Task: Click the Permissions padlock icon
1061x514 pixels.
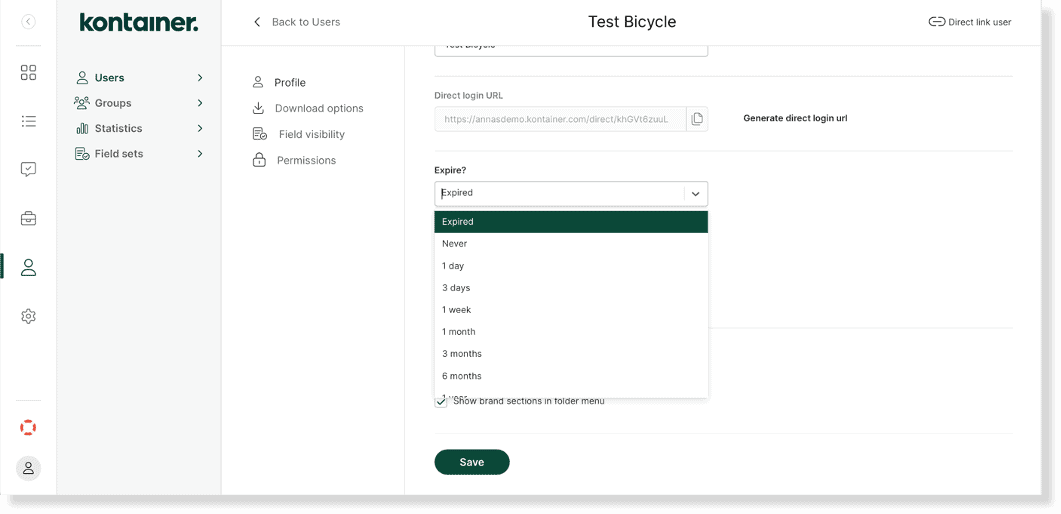Action: click(258, 160)
